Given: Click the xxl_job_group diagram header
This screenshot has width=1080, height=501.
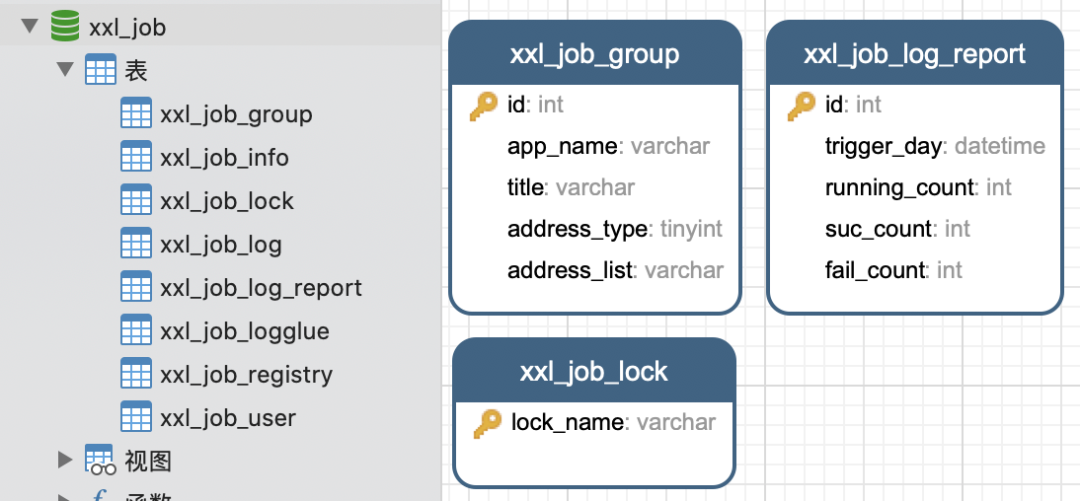Looking at the screenshot, I should [595, 54].
